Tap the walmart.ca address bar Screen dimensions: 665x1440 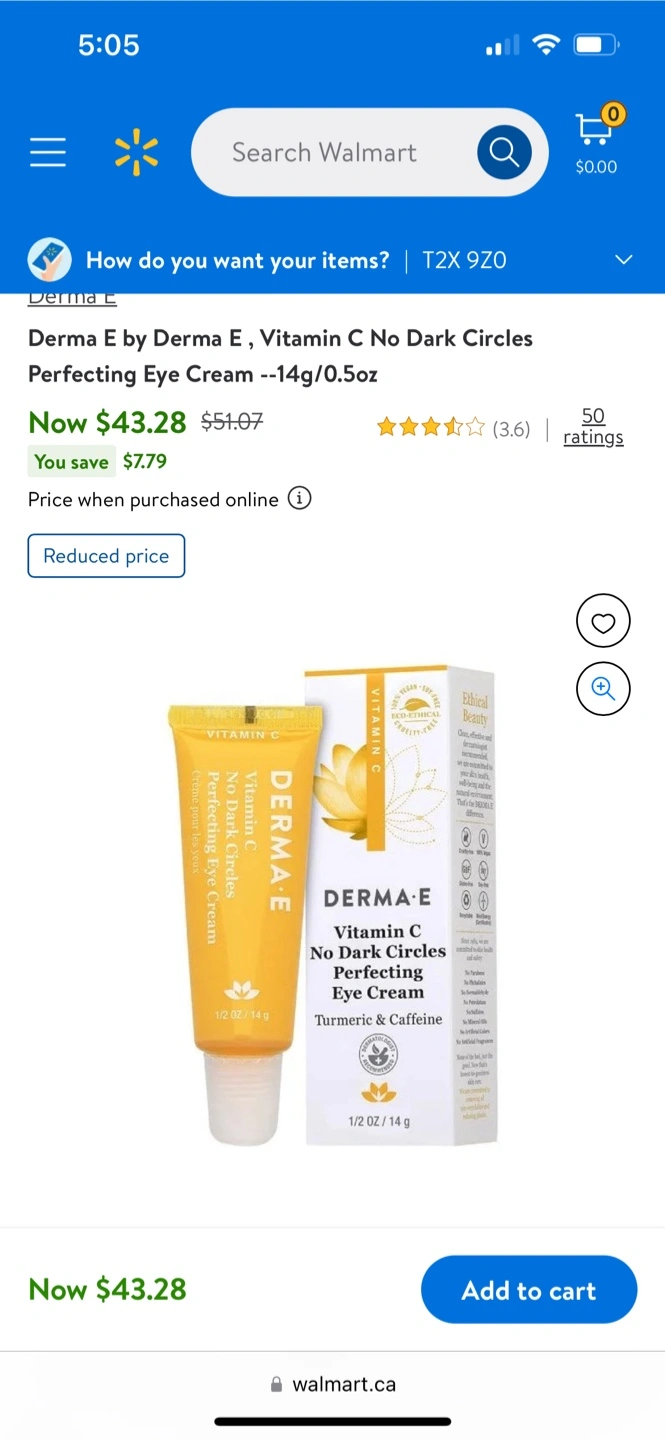point(333,1384)
